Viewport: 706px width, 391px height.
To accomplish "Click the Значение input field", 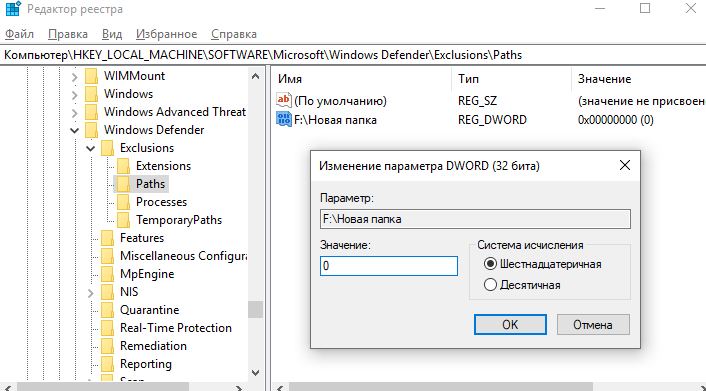I will (389, 266).
